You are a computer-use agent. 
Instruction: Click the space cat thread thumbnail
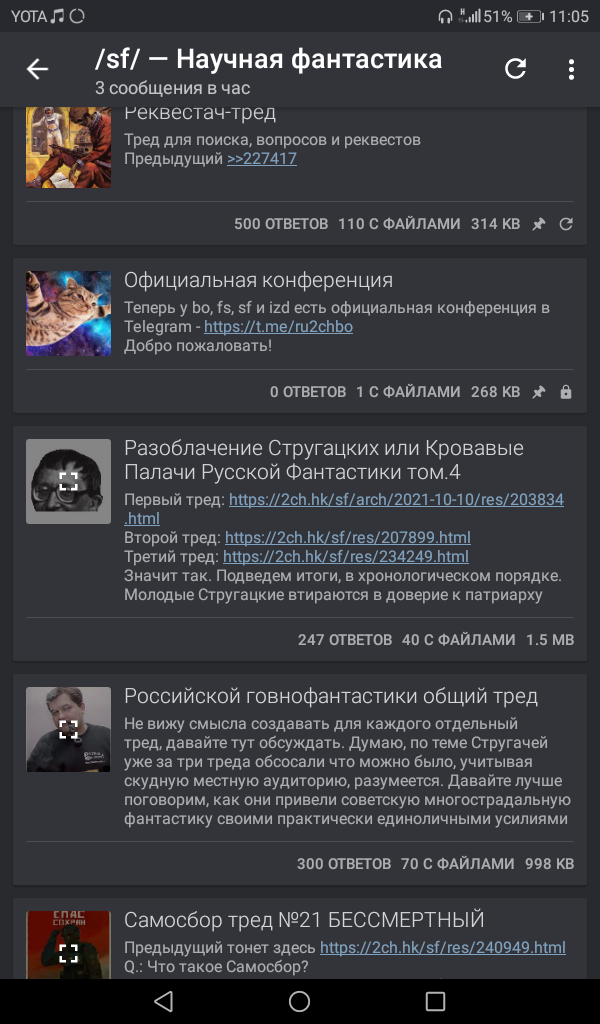pos(69,313)
